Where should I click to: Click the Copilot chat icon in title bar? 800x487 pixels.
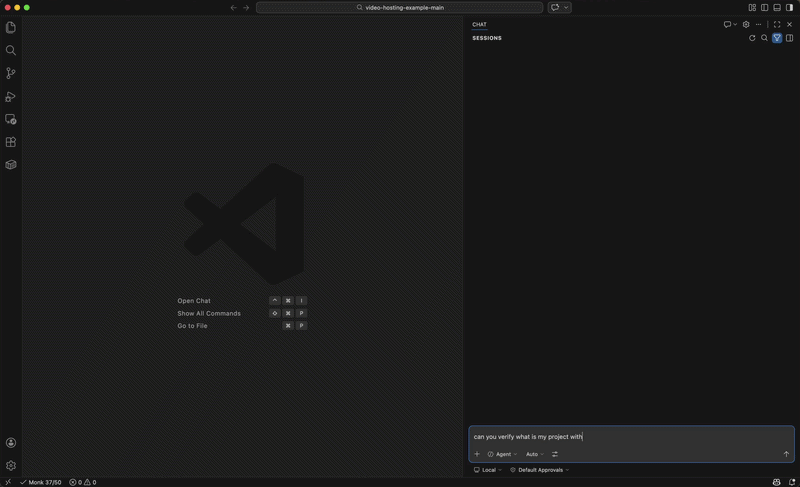tap(555, 8)
